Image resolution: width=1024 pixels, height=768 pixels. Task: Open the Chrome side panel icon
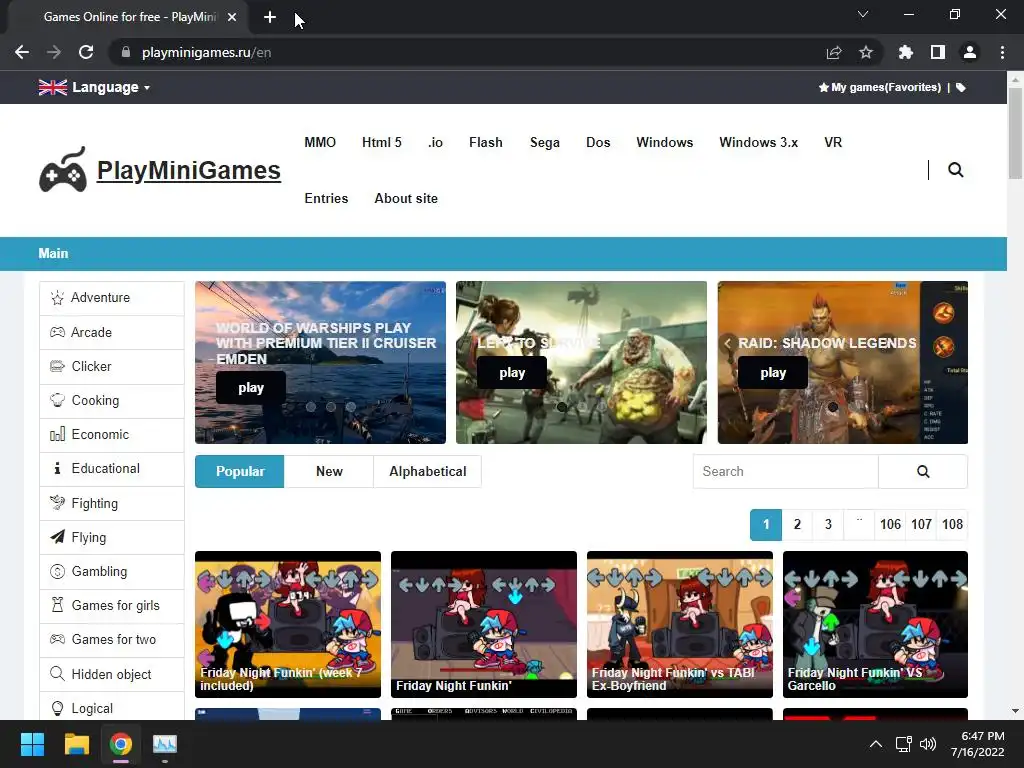[938, 52]
